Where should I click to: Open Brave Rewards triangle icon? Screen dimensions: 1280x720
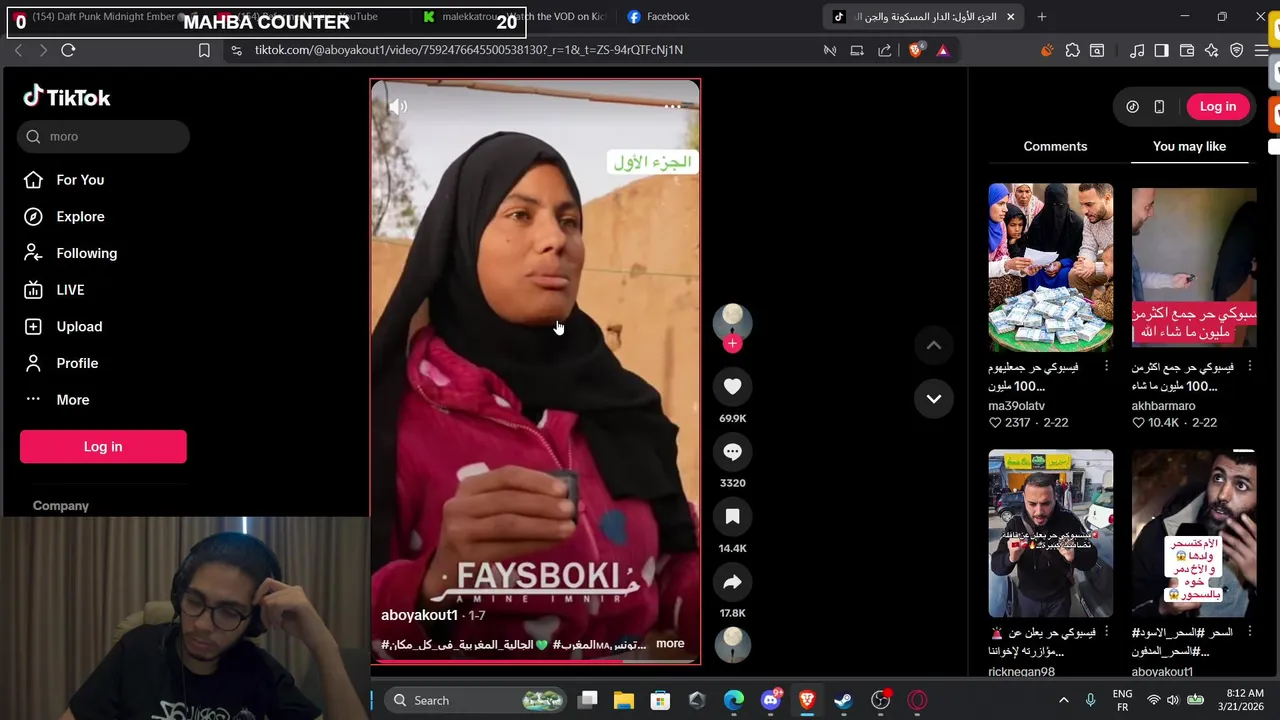point(943,50)
